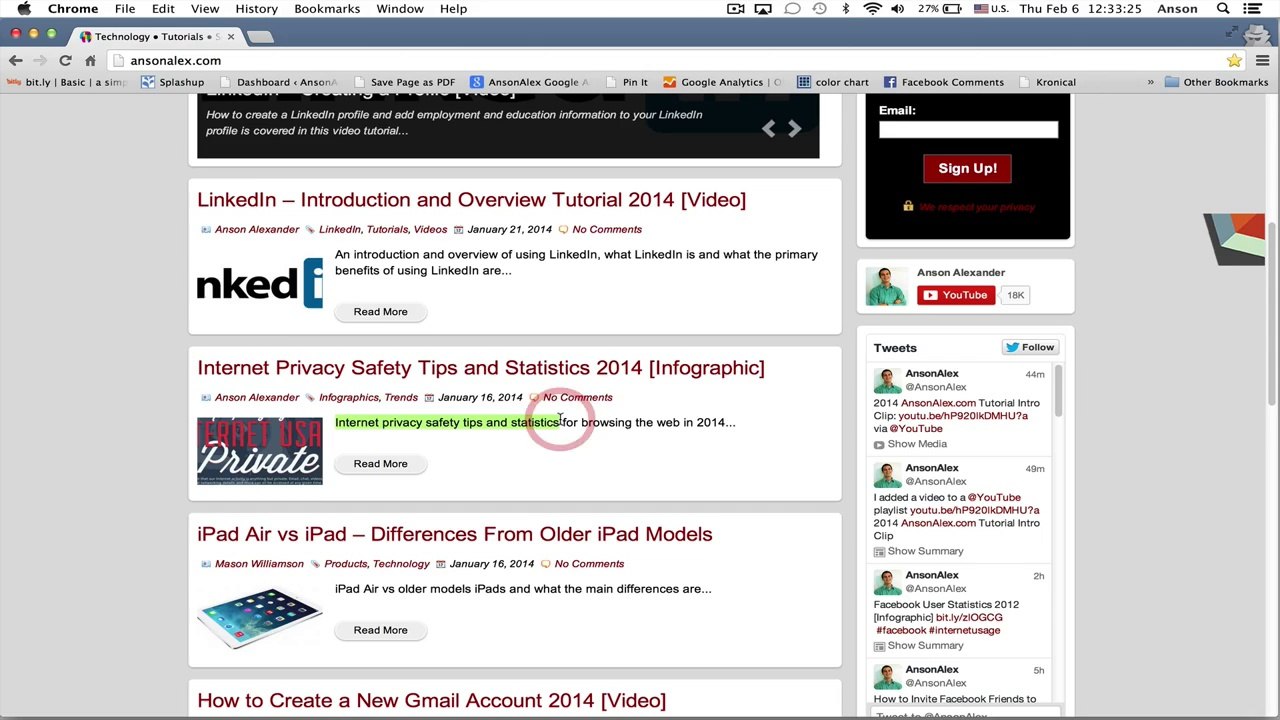Open the View menu
The width and height of the screenshot is (1280, 720).
(205, 9)
